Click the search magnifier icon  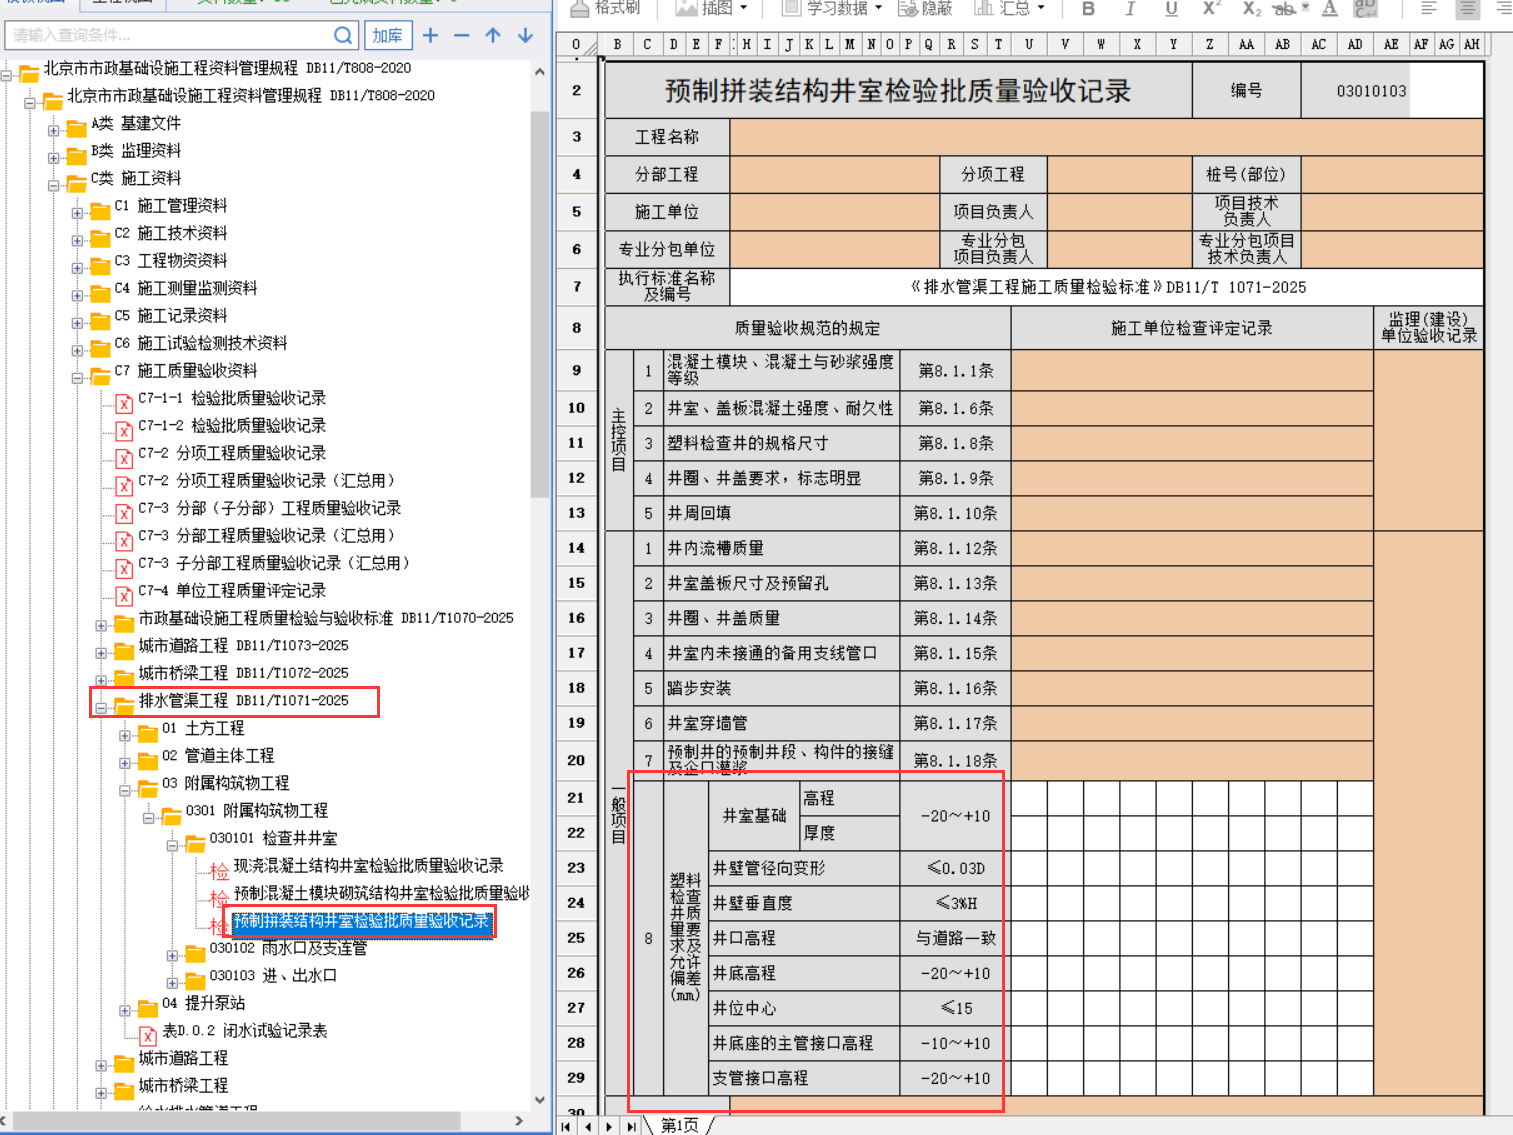coord(342,35)
